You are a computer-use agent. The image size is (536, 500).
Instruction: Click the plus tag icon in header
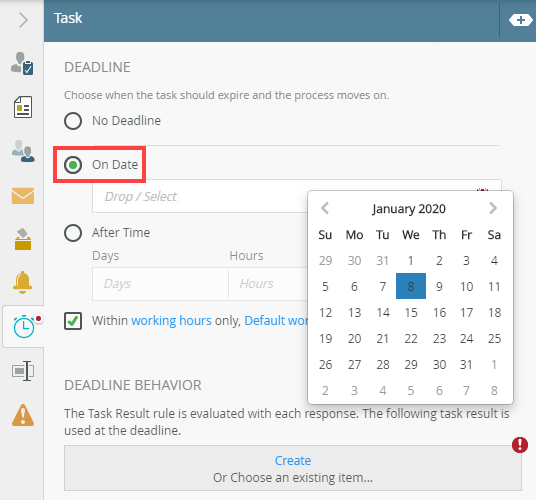520,20
